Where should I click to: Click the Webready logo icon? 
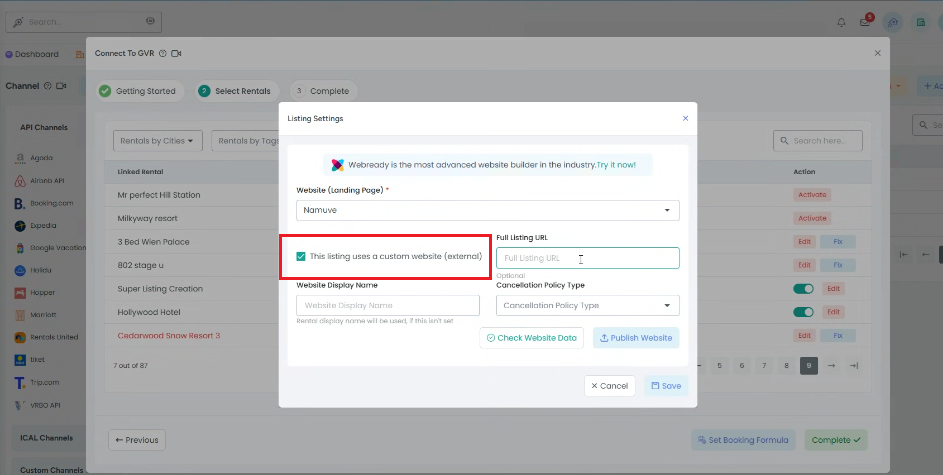[x=338, y=165]
